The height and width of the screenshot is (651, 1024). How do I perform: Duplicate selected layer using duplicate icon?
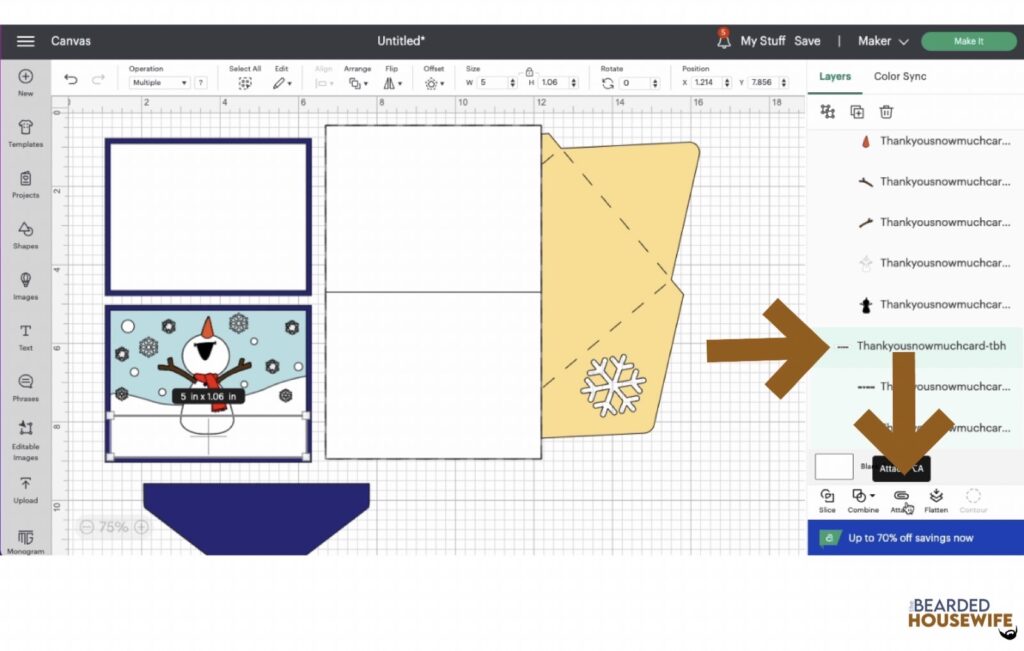pyautogui.click(x=857, y=112)
